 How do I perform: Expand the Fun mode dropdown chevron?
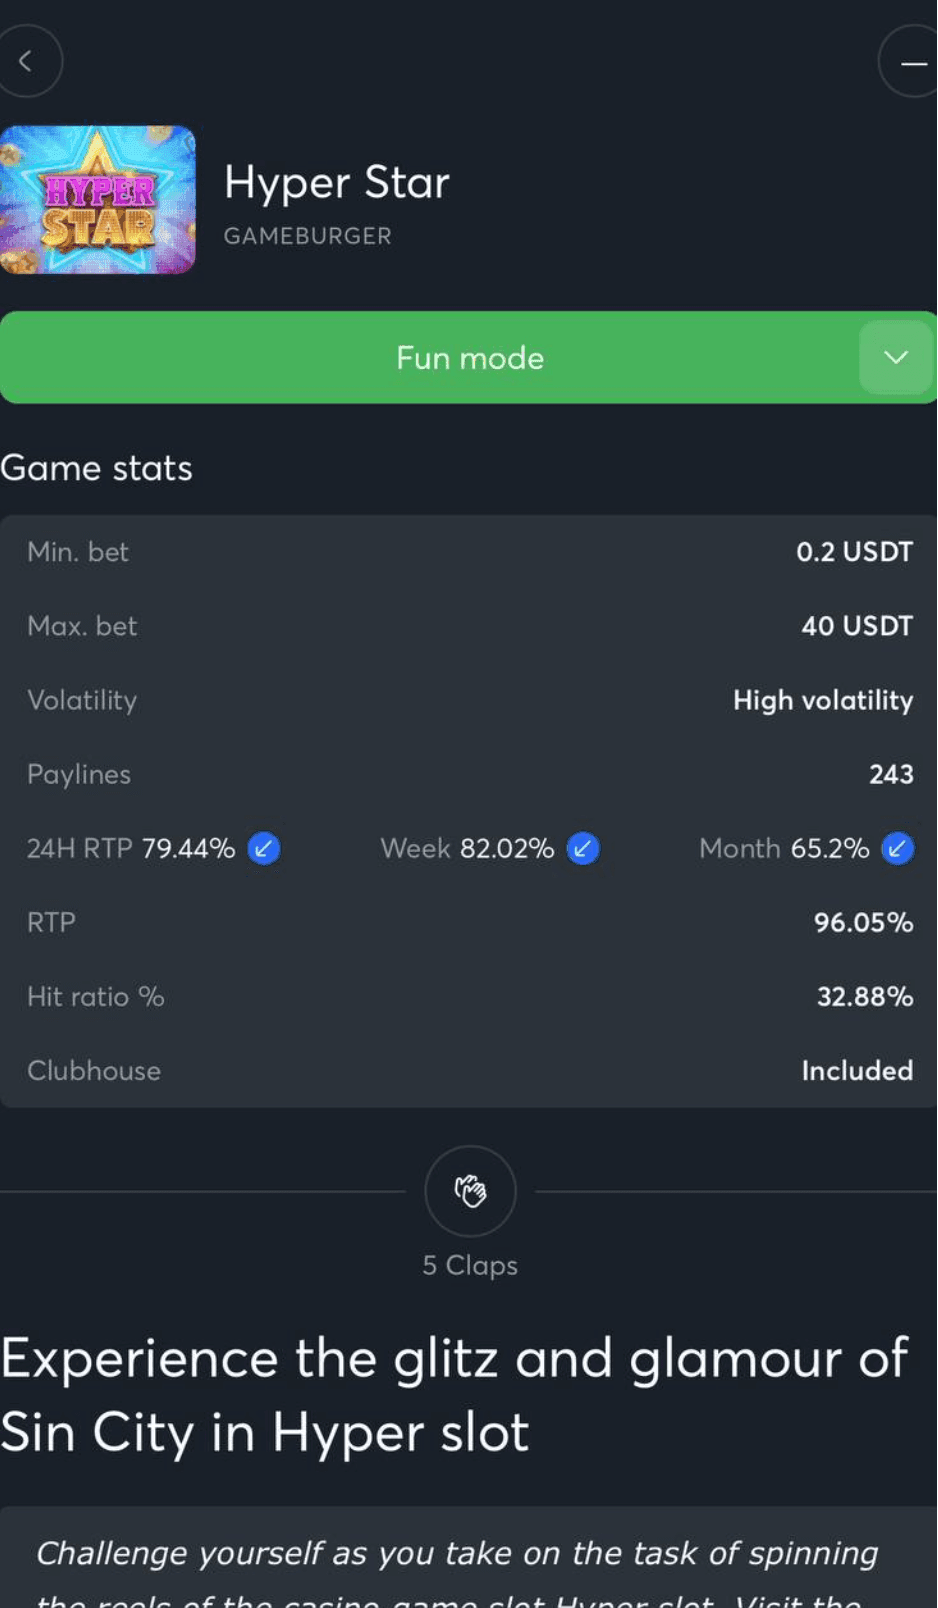[895, 357]
